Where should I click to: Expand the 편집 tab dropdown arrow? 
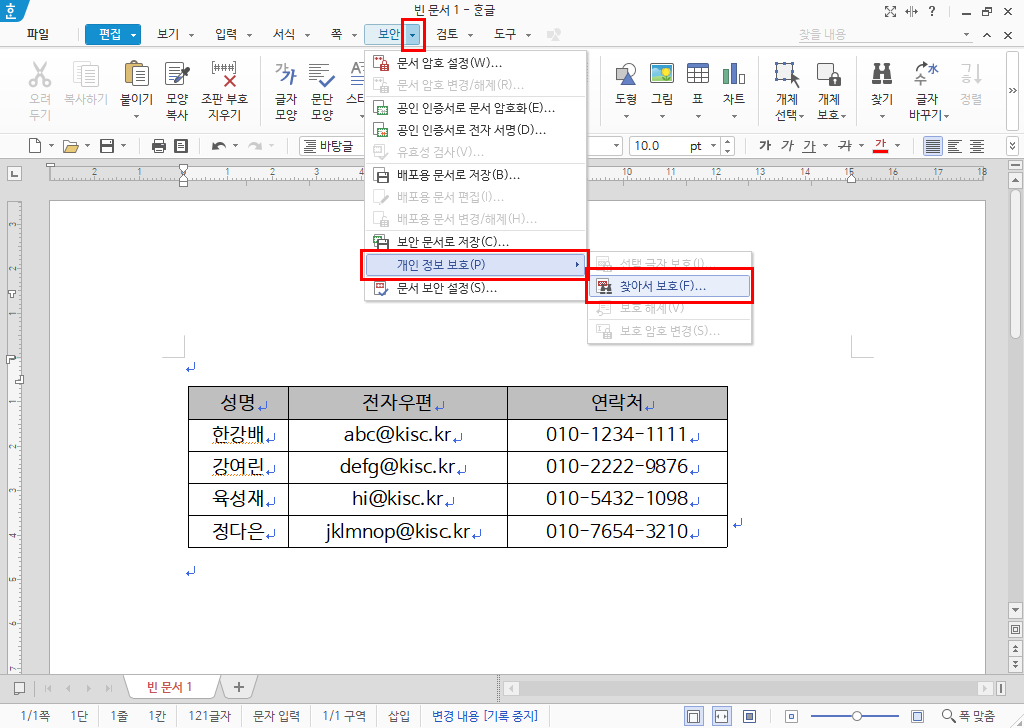click(133, 35)
